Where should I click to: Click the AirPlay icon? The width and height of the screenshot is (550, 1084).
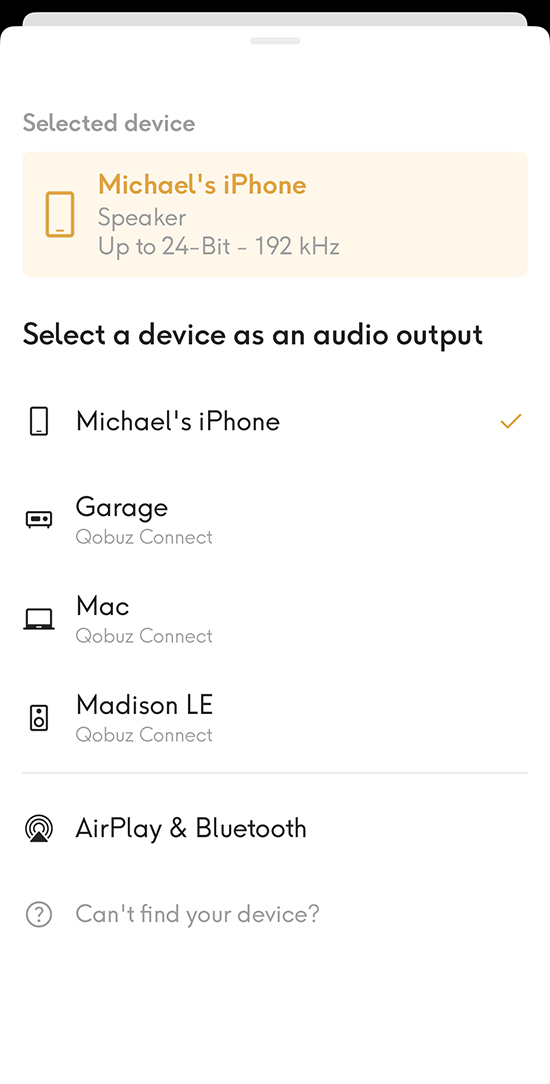(x=39, y=828)
